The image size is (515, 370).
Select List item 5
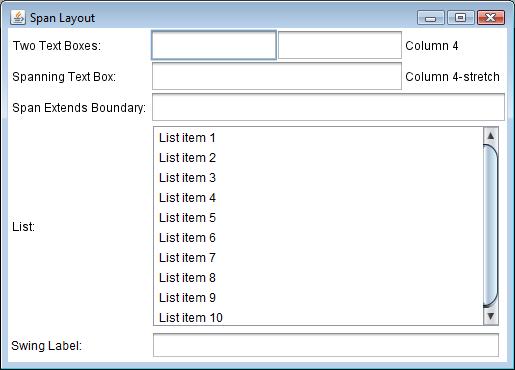pyautogui.click(x=318, y=218)
